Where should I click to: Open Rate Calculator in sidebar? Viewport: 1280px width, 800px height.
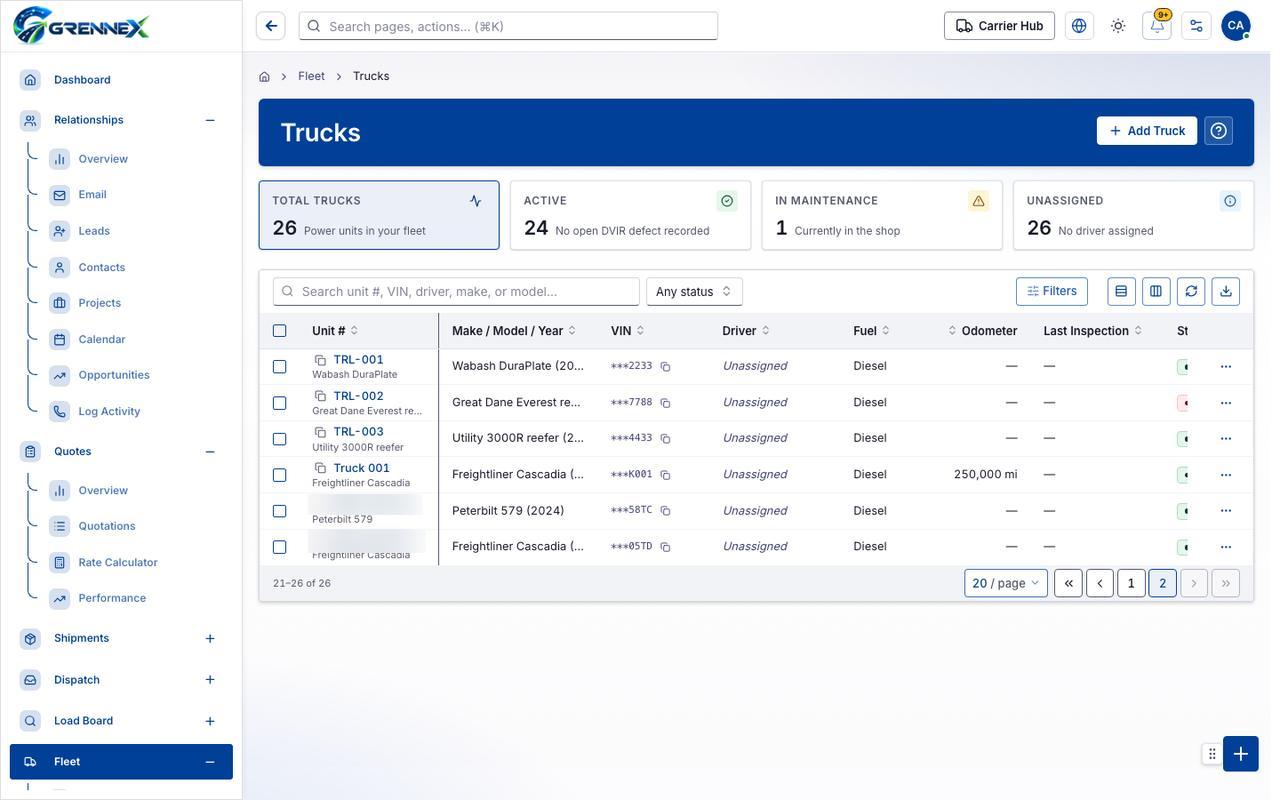118,562
